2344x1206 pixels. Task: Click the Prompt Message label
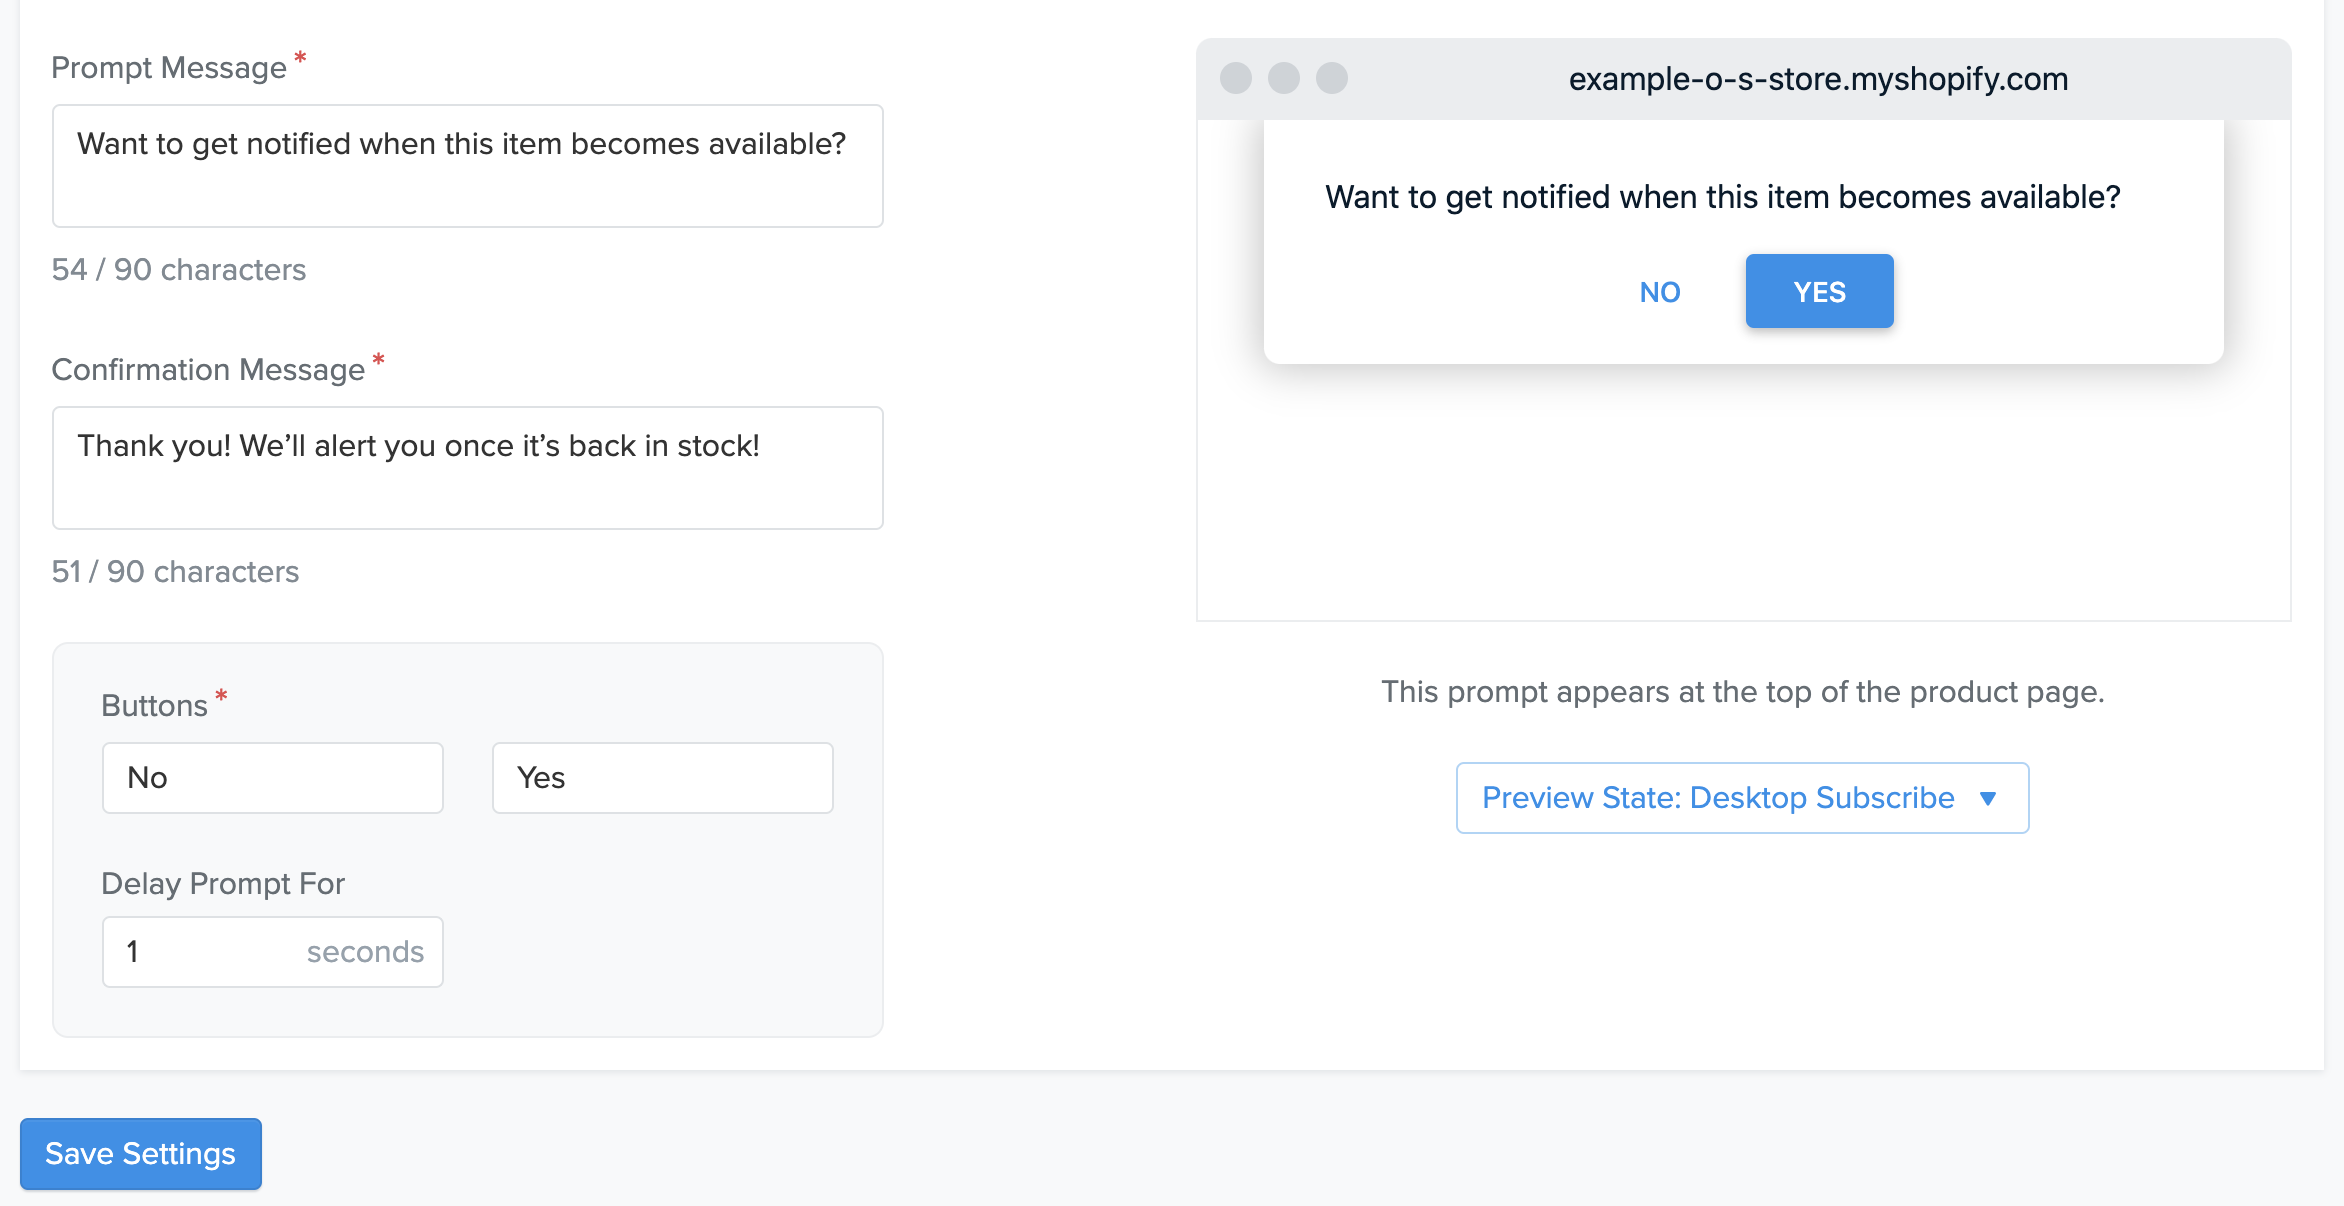coord(169,68)
